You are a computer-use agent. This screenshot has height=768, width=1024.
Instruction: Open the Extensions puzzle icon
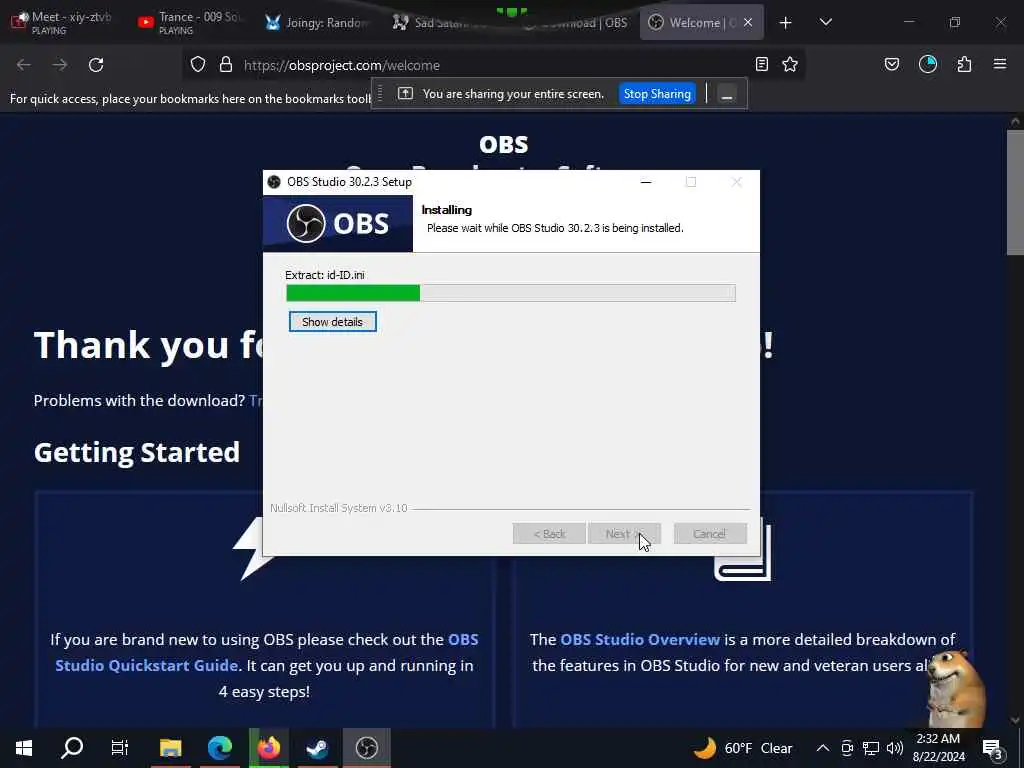(x=964, y=64)
